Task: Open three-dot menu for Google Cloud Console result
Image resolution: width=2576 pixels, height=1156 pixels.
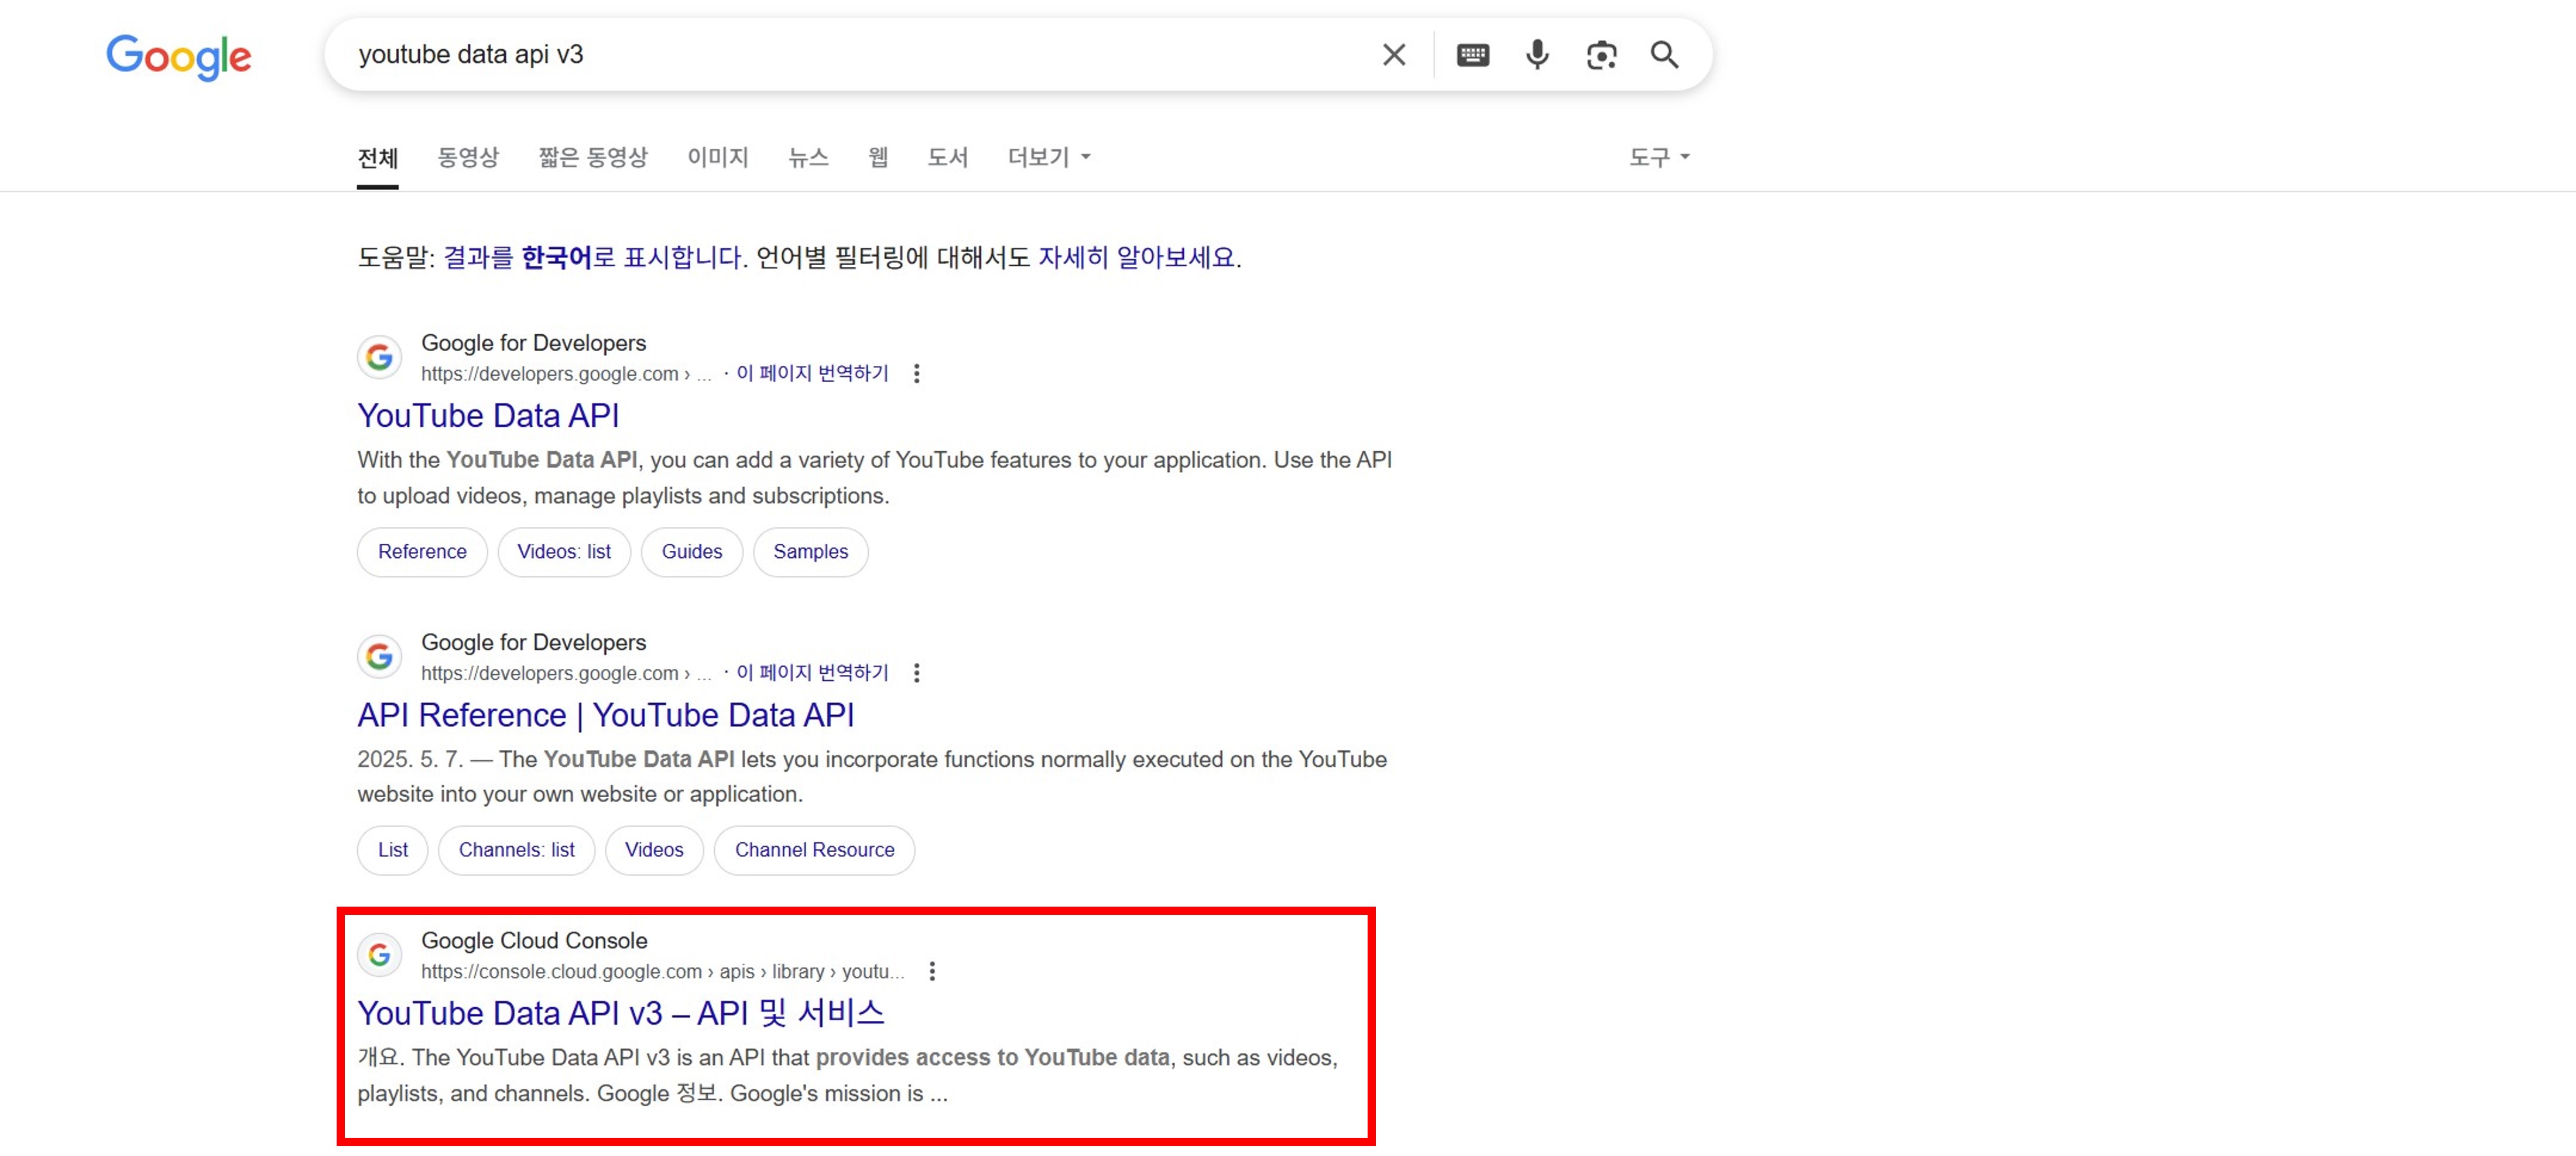Action: pyautogui.click(x=932, y=971)
